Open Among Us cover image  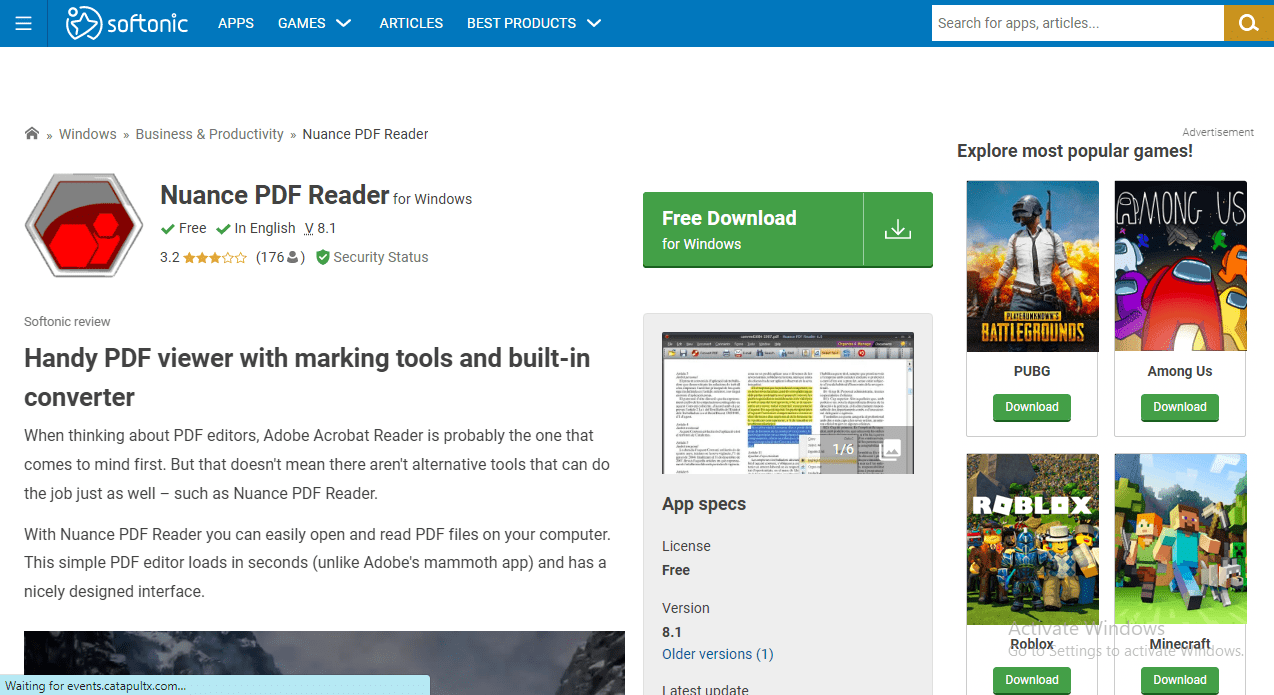tap(1180, 266)
